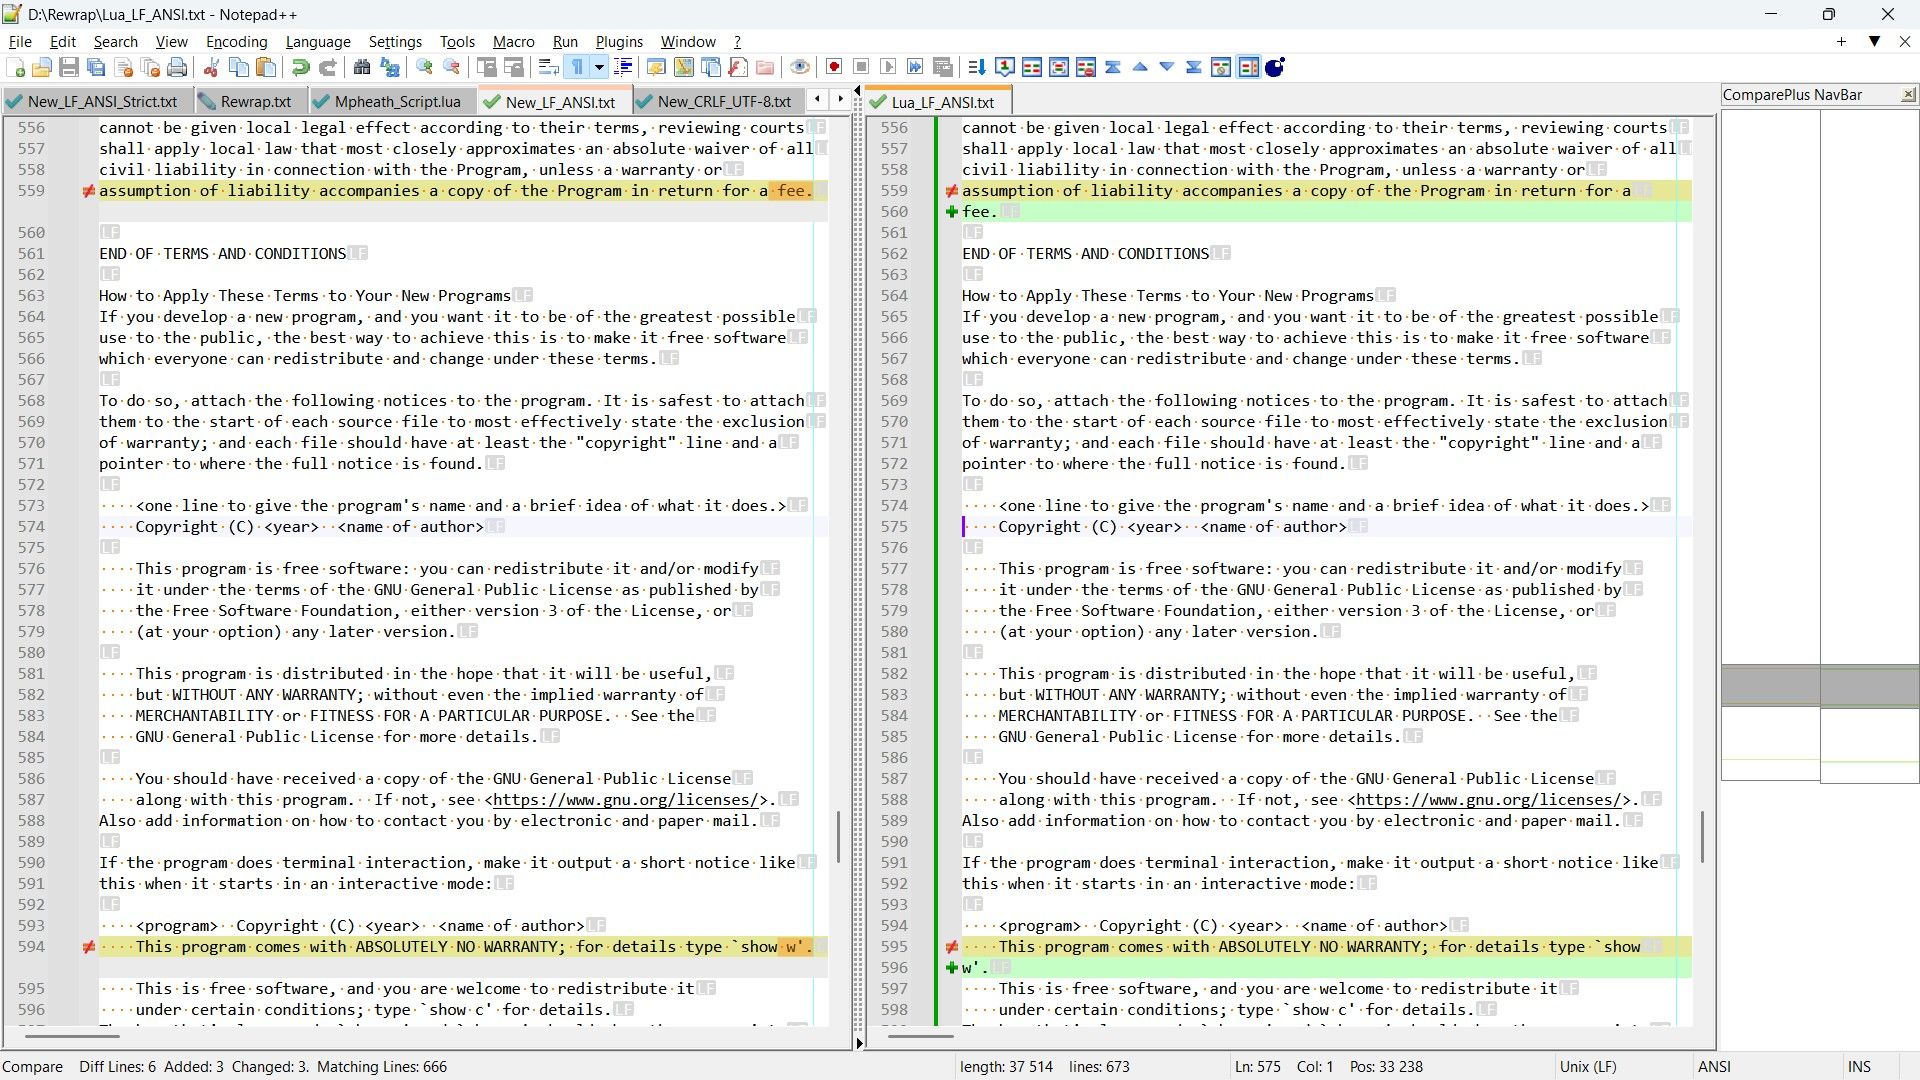Open the Replace toolbar icon
The height and width of the screenshot is (1080, 1920).
tap(389, 67)
